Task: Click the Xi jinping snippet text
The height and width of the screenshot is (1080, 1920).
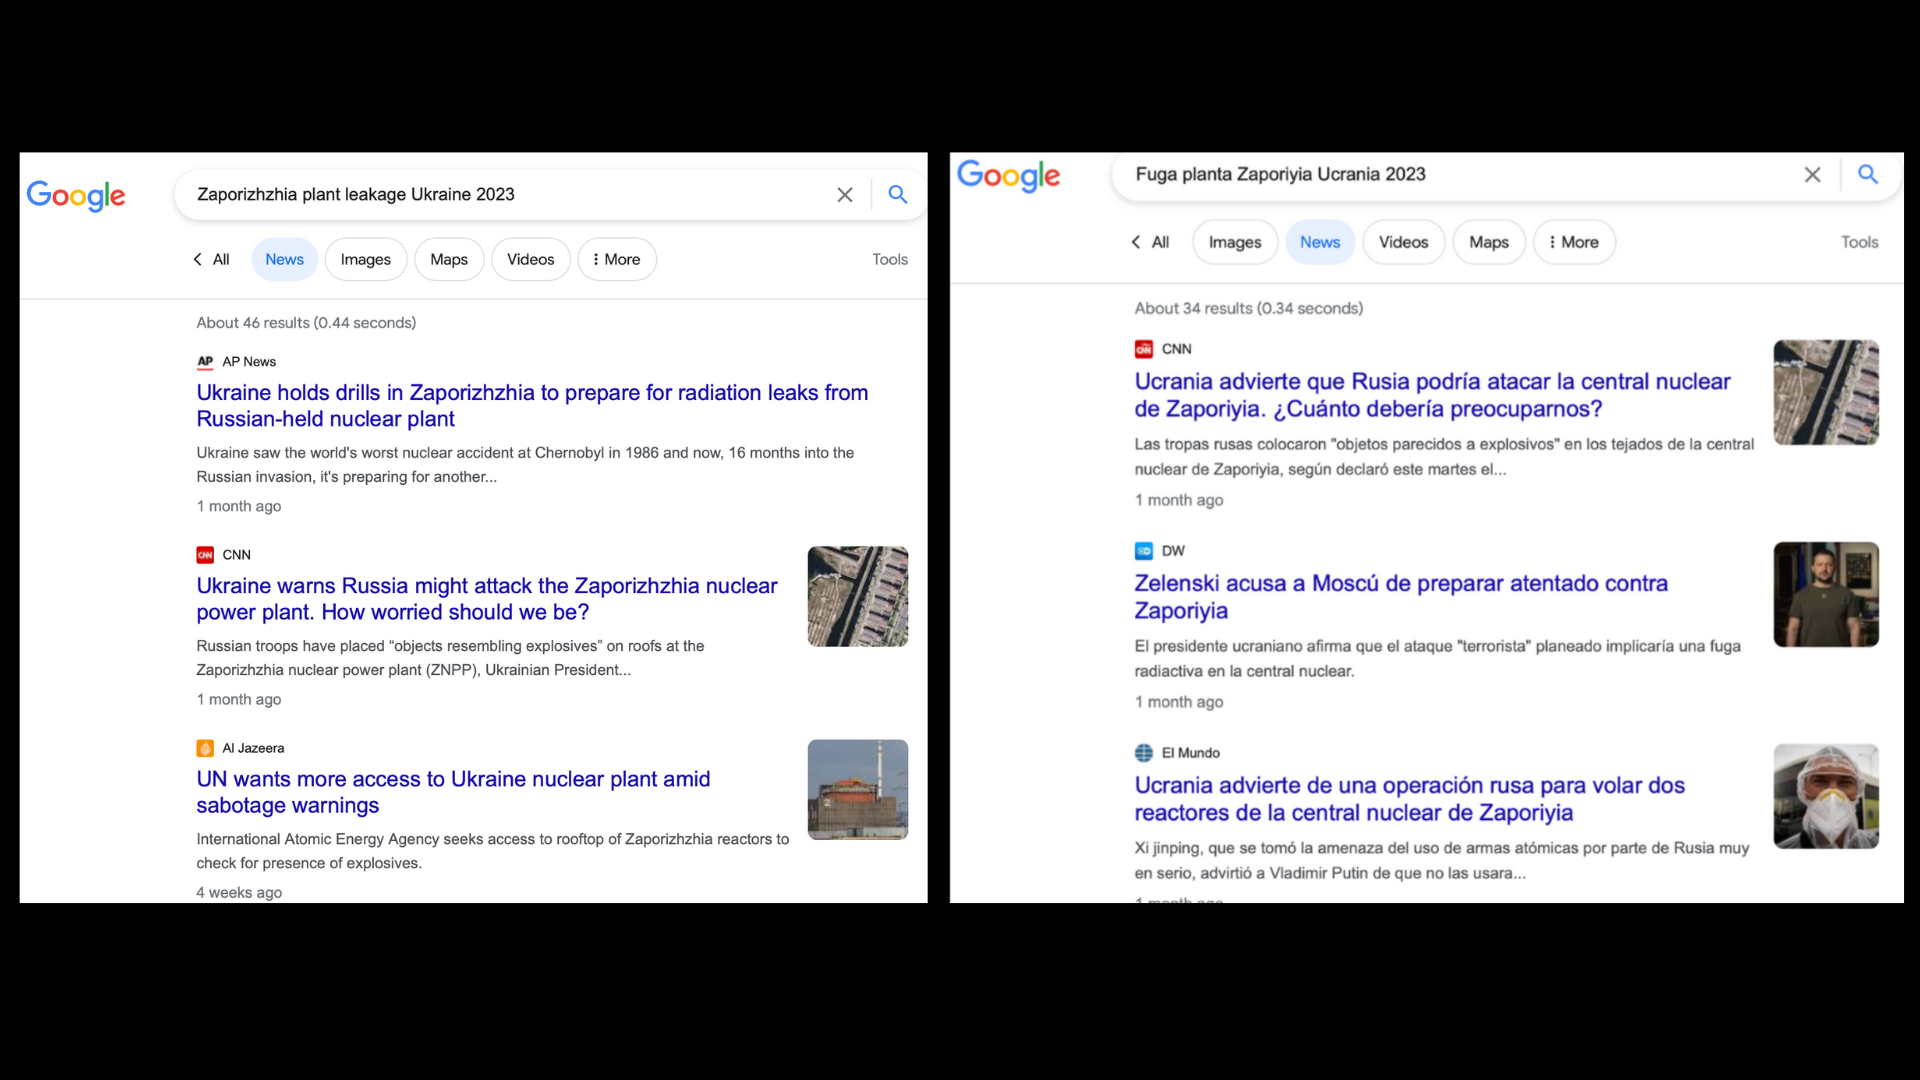Action: [x=1441, y=861]
